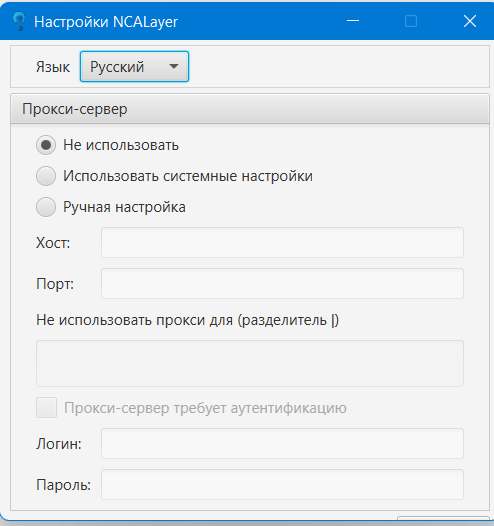
Task: Click the Логин: label
Action: tap(59, 444)
